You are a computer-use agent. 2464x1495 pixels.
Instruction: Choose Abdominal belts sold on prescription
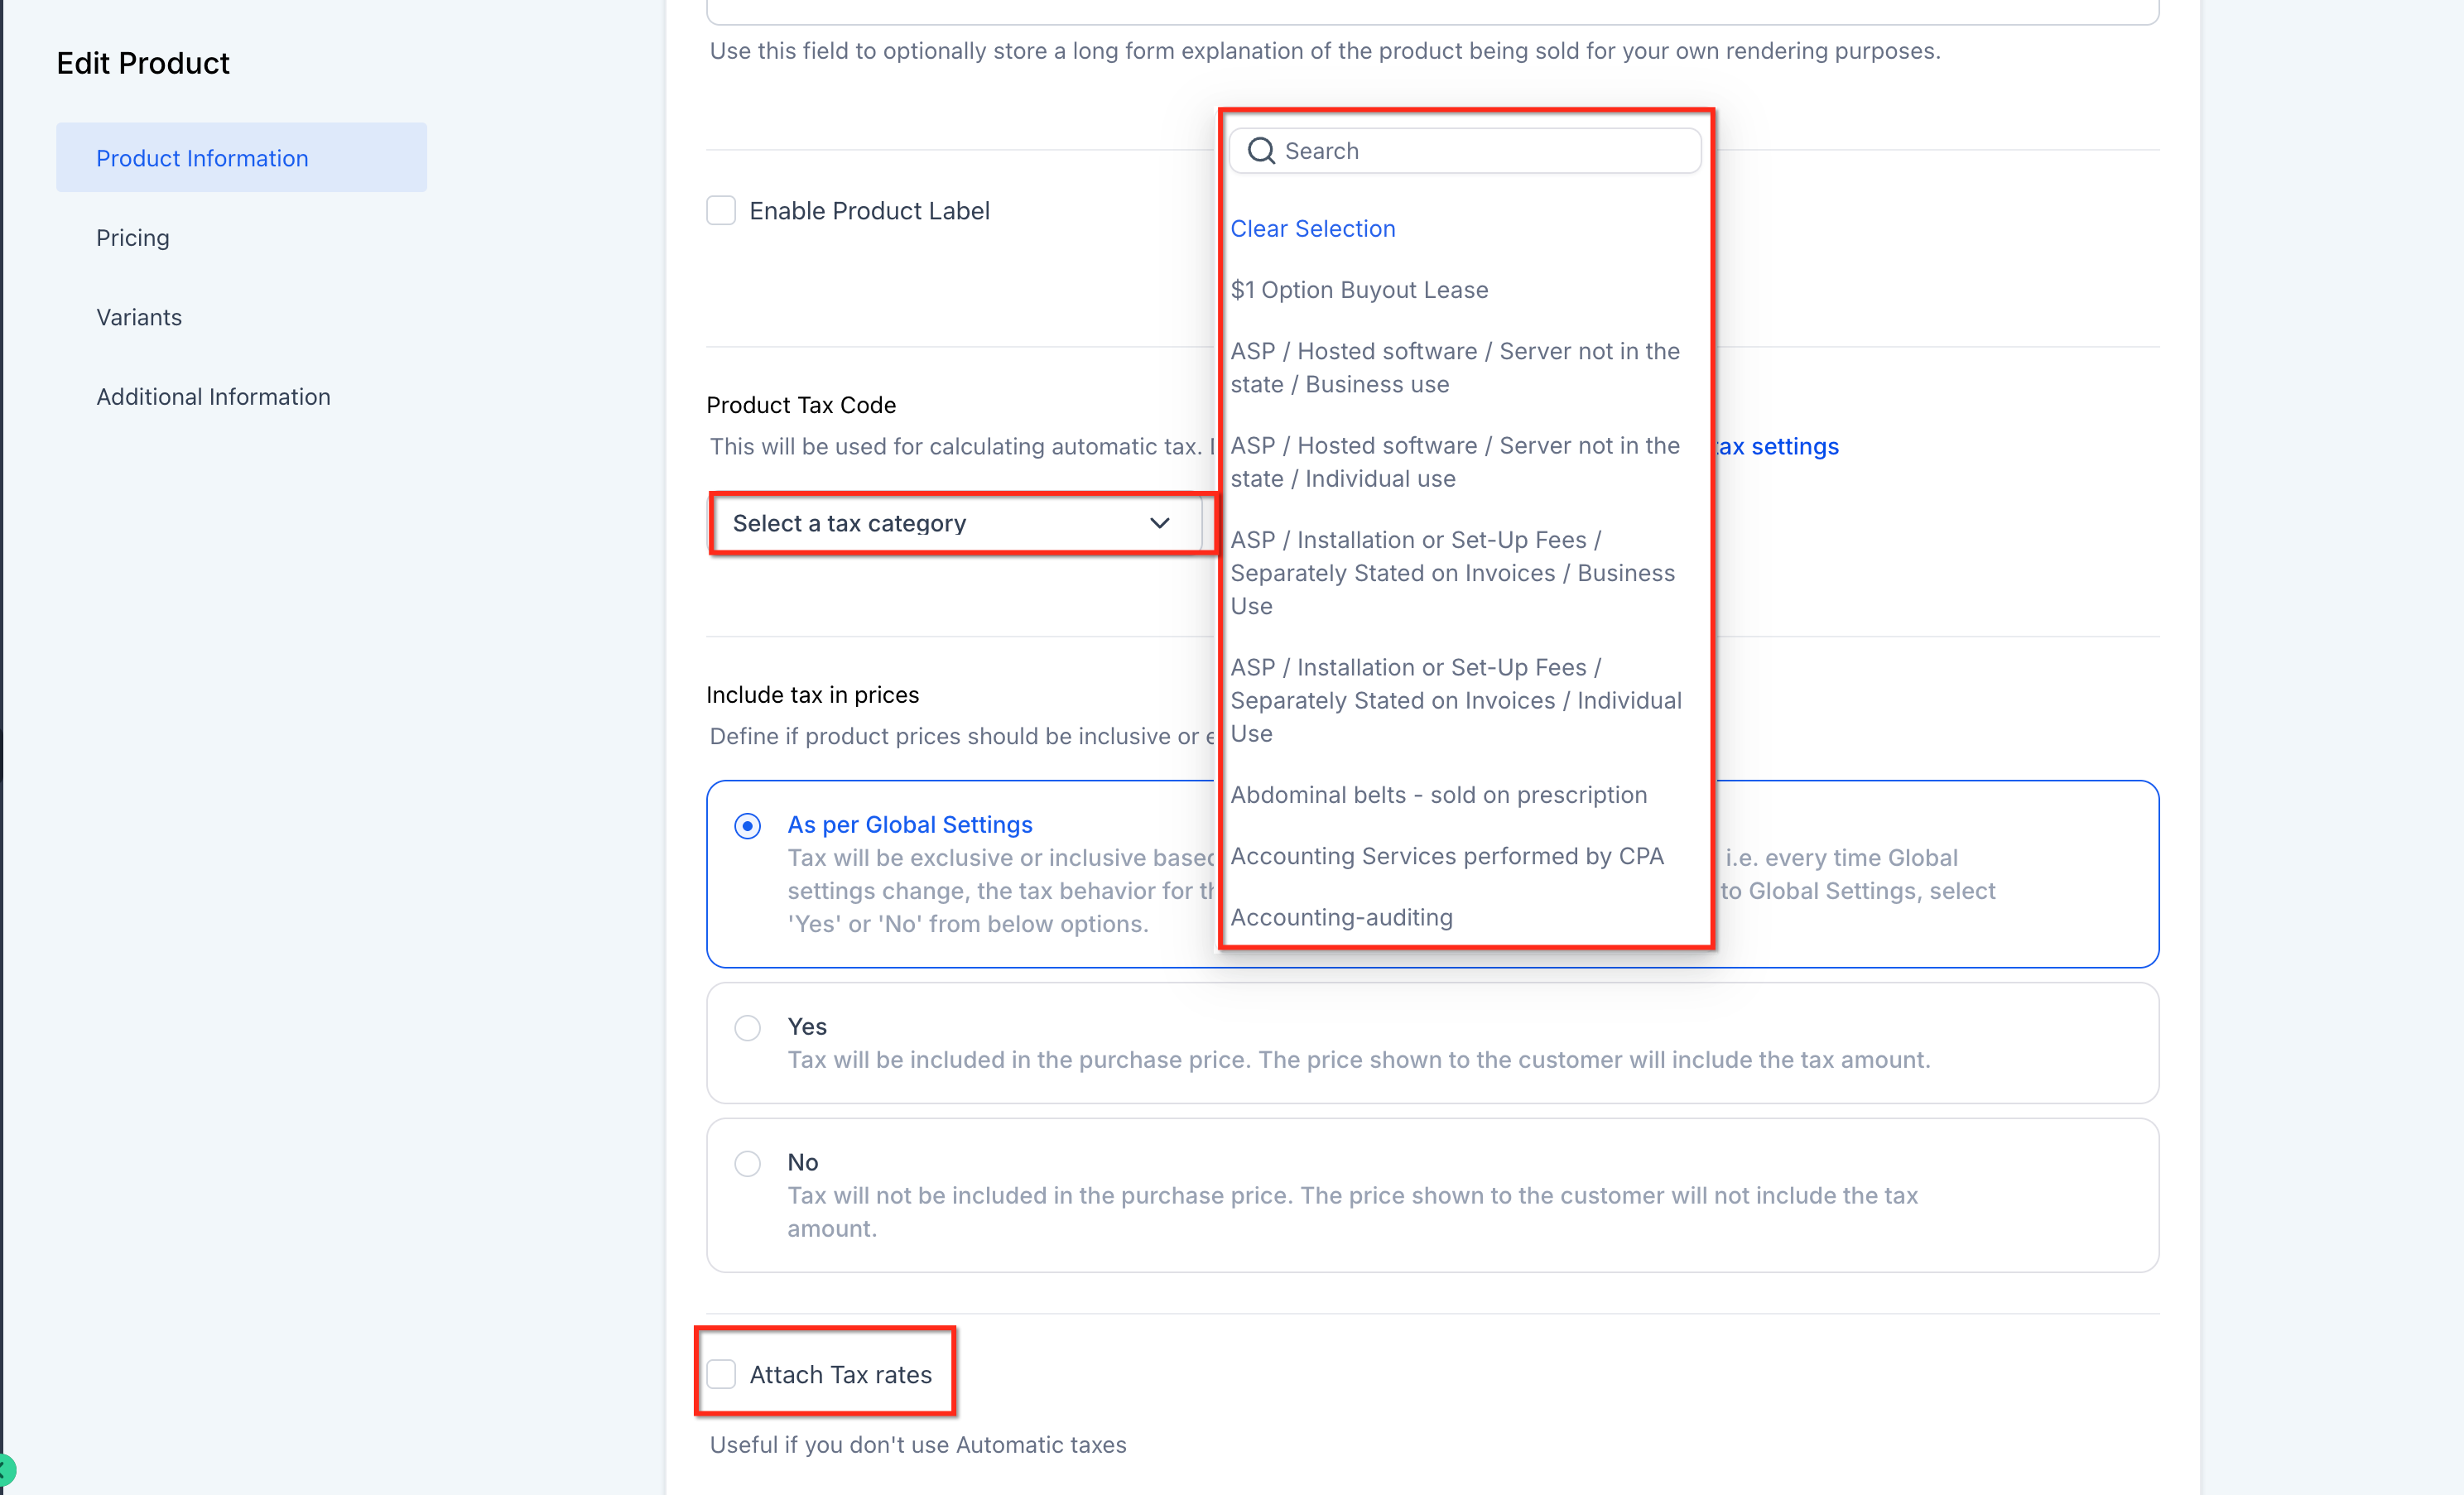pyautogui.click(x=1438, y=795)
